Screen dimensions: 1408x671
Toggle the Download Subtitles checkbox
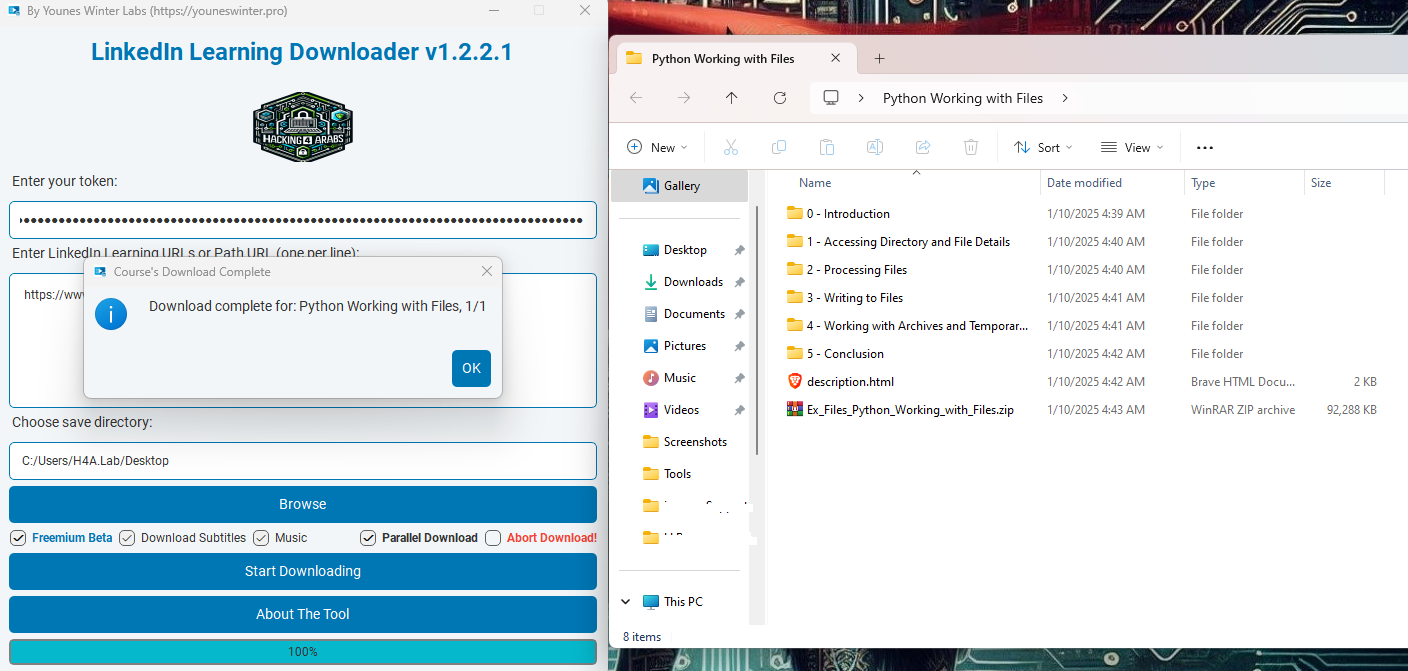point(127,538)
